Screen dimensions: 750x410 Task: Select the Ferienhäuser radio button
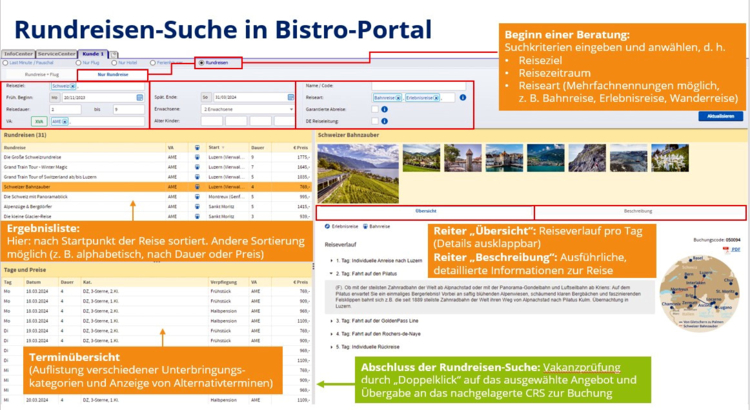pos(153,63)
